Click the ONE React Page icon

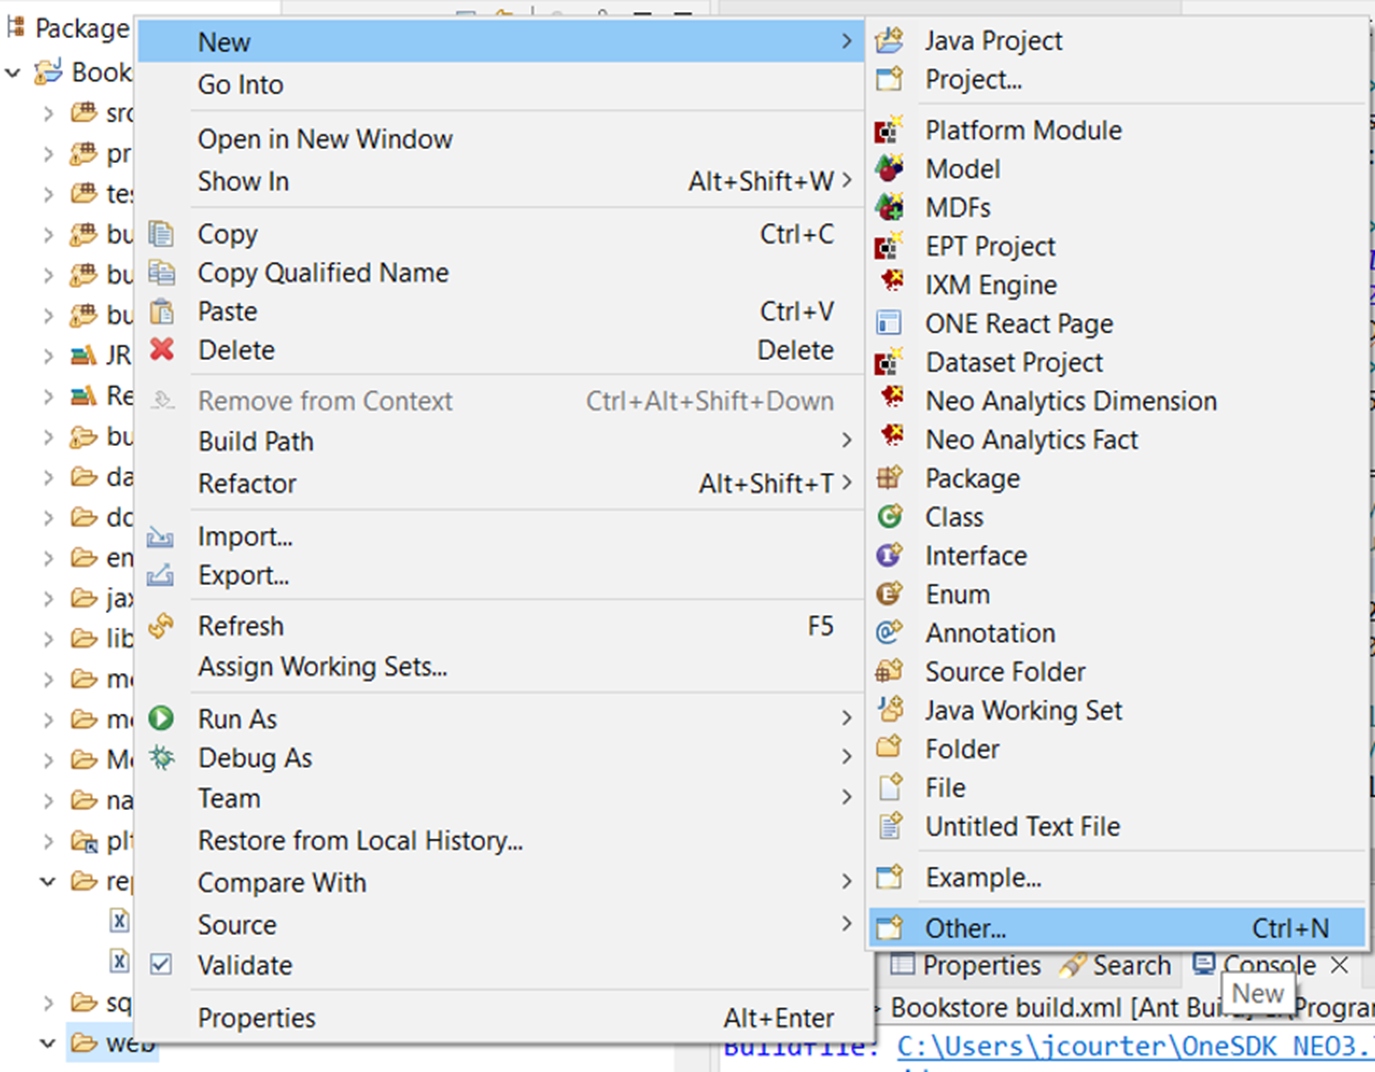[x=889, y=323]
